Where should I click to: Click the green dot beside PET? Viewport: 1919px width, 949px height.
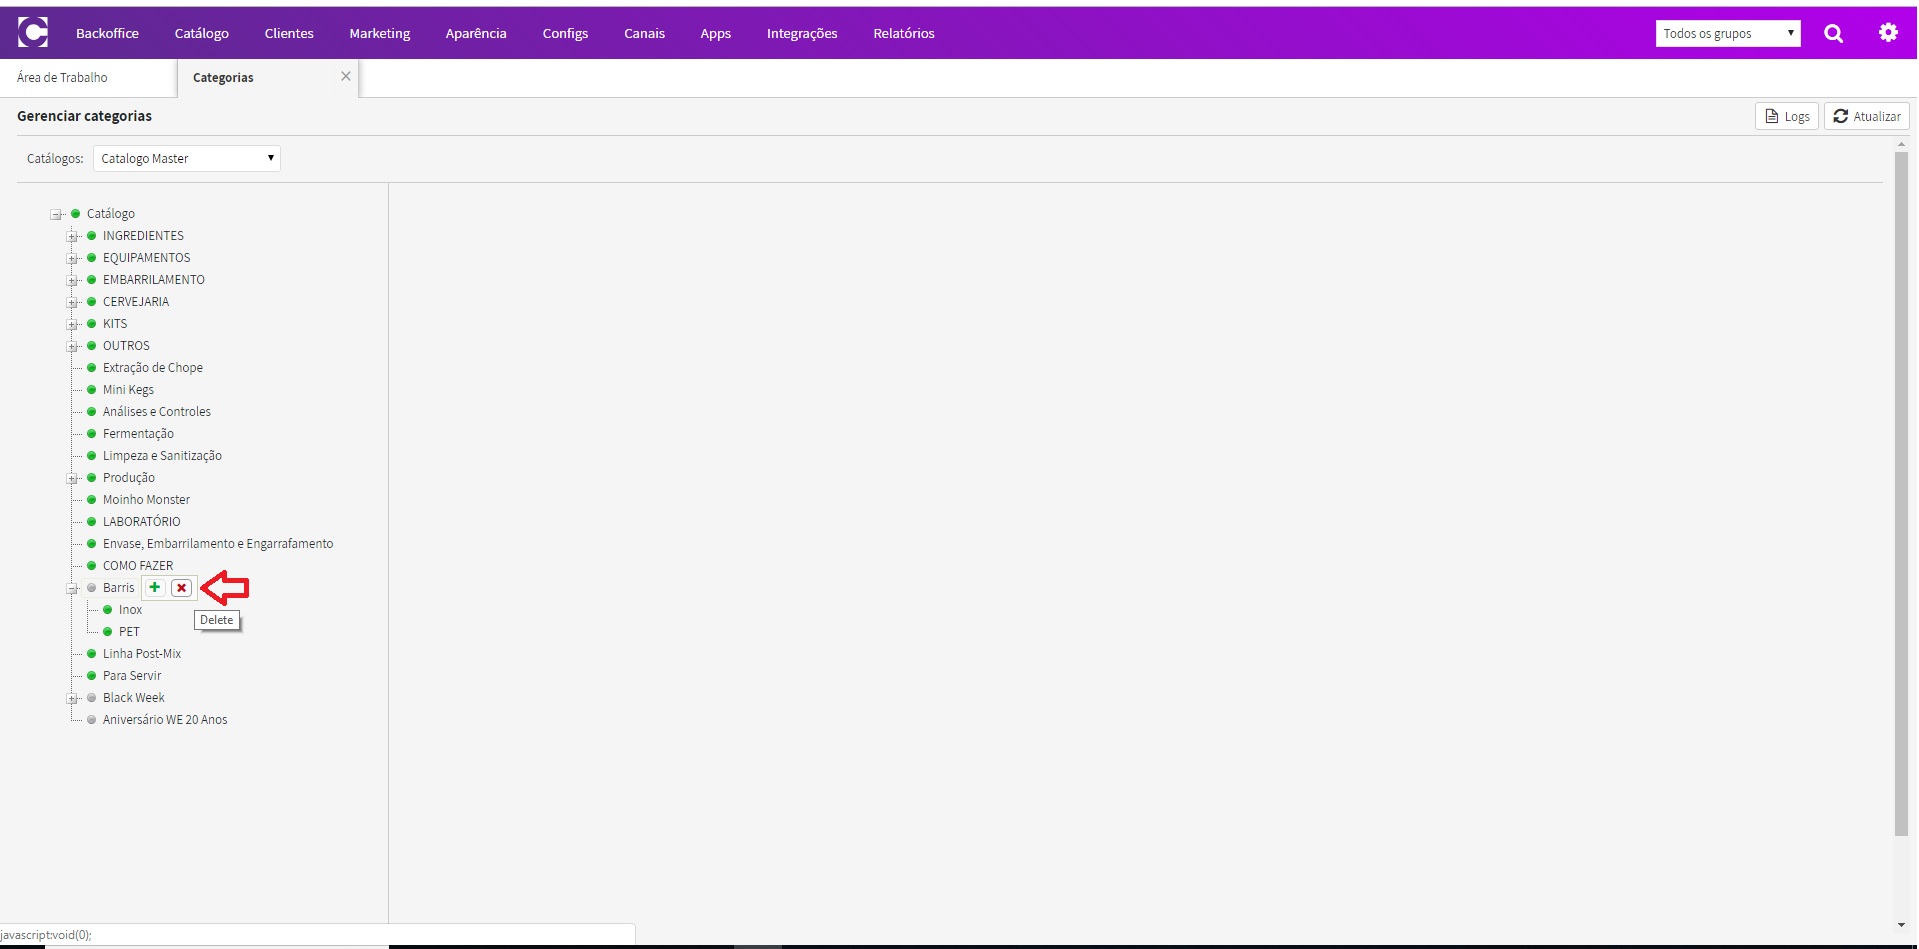click(108, 632)
